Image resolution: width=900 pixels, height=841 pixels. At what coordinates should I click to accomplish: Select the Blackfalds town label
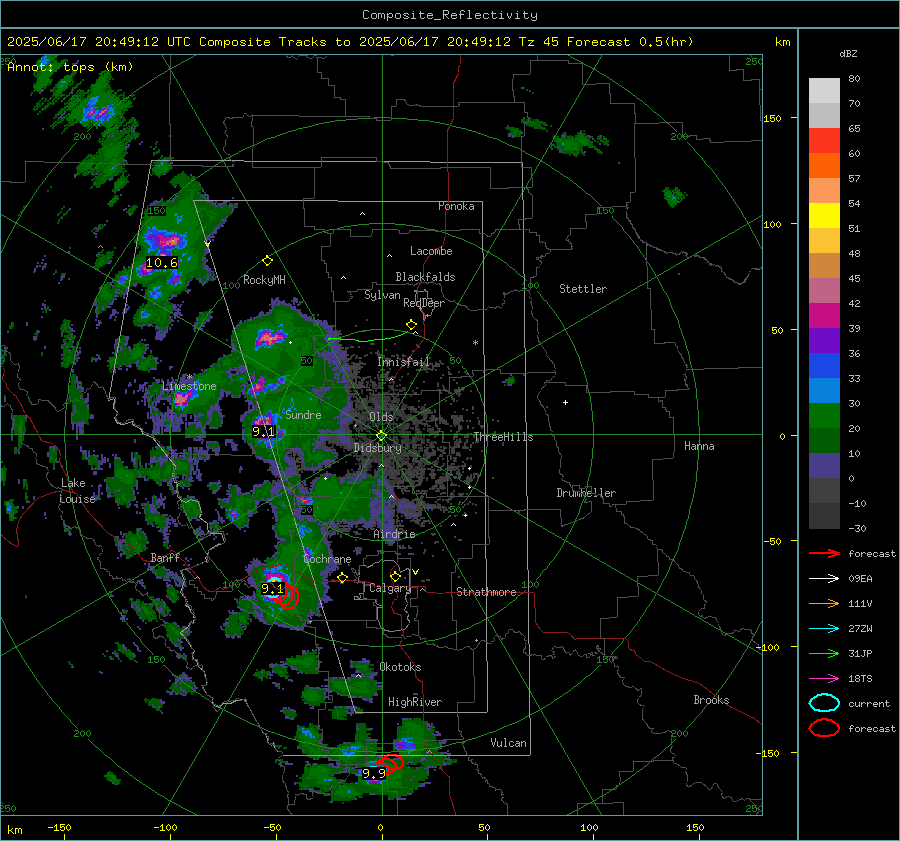425,277
